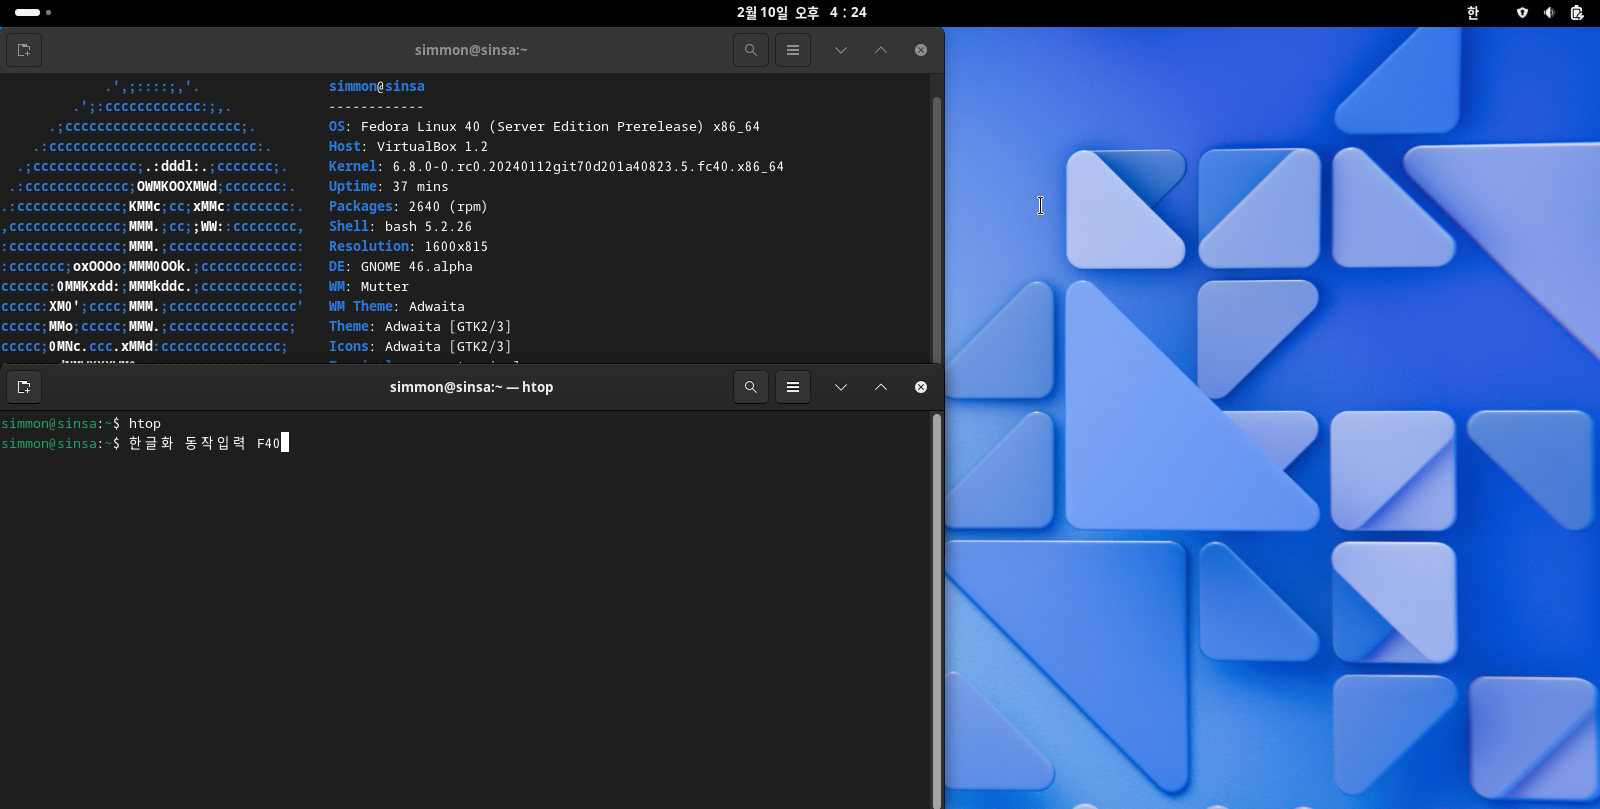Click the battery status icon in top bar

1577,12
